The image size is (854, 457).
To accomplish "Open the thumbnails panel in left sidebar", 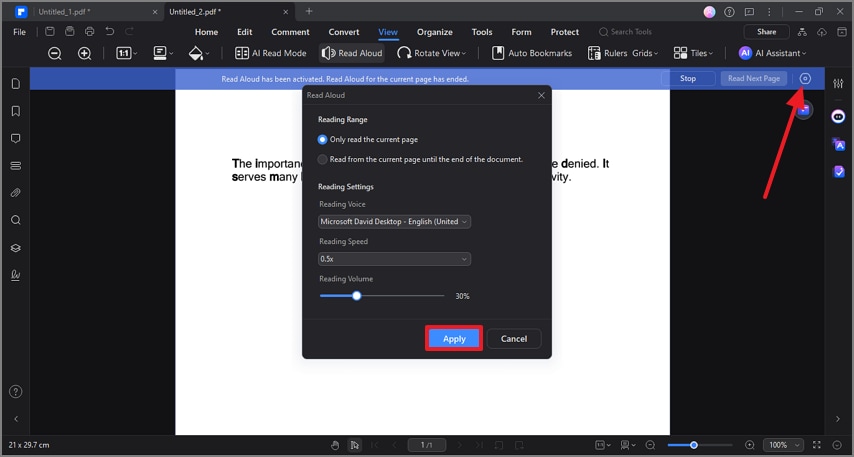I will coord(16,83).
